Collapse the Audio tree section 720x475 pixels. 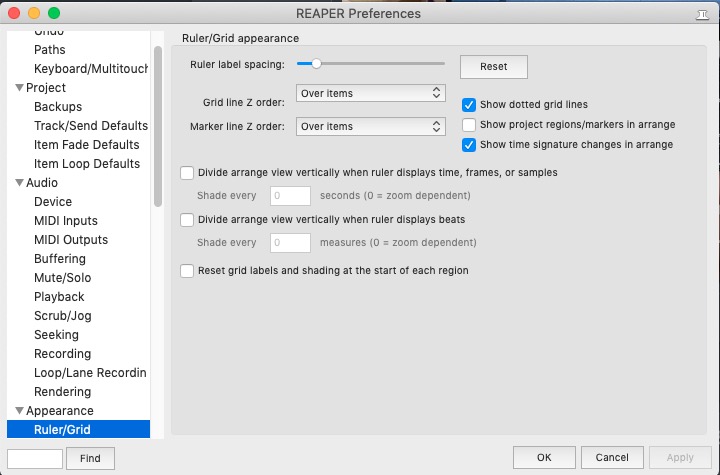(x=19, y=182)
